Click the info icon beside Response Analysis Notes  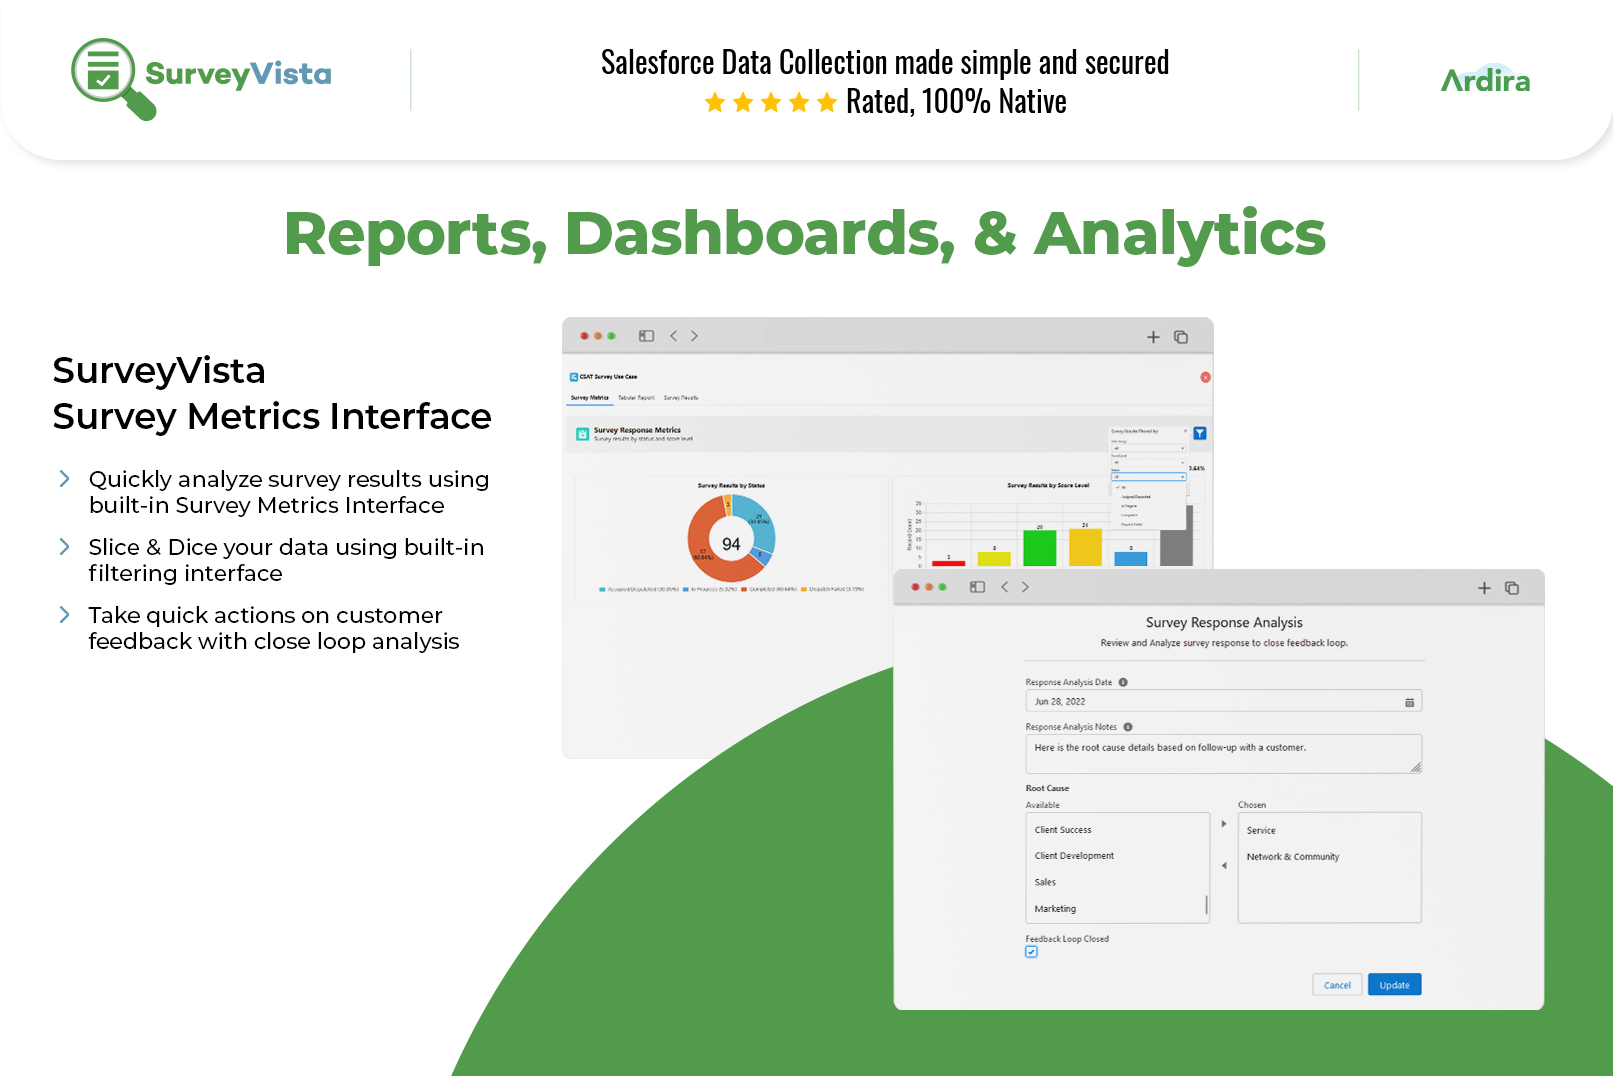pyautogui.click(x=1129, y=726)
